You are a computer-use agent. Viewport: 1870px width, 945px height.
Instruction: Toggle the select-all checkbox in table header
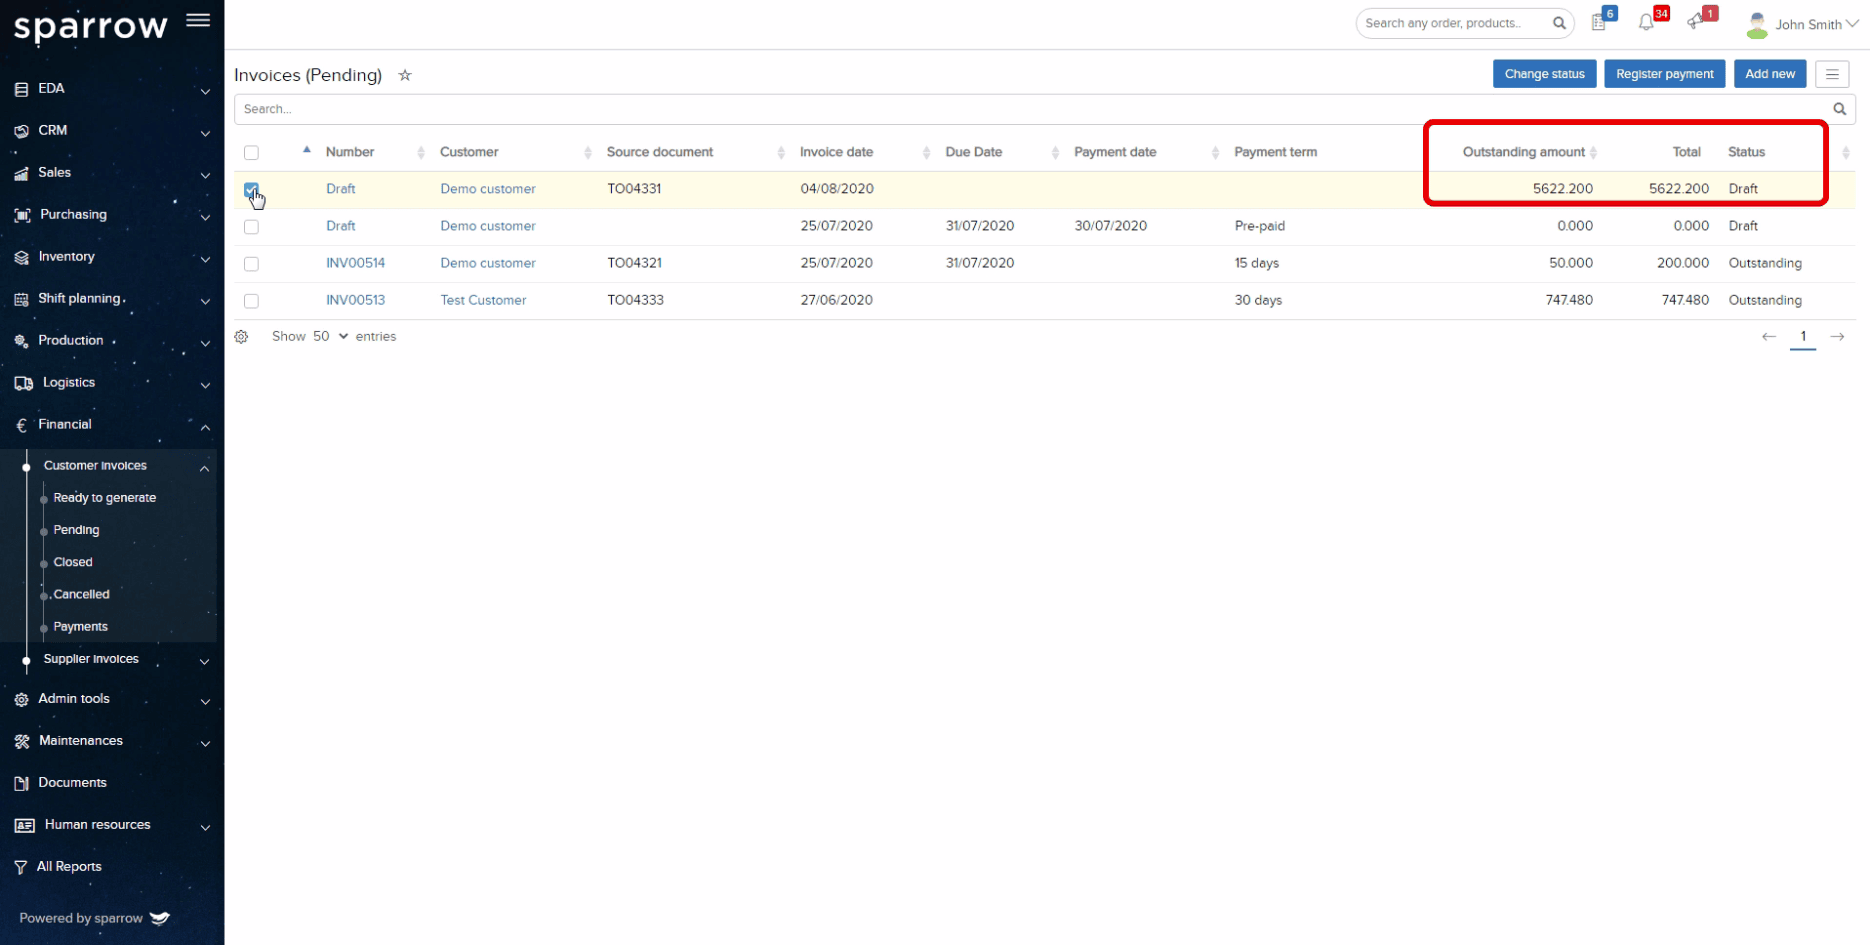point(251,153)
